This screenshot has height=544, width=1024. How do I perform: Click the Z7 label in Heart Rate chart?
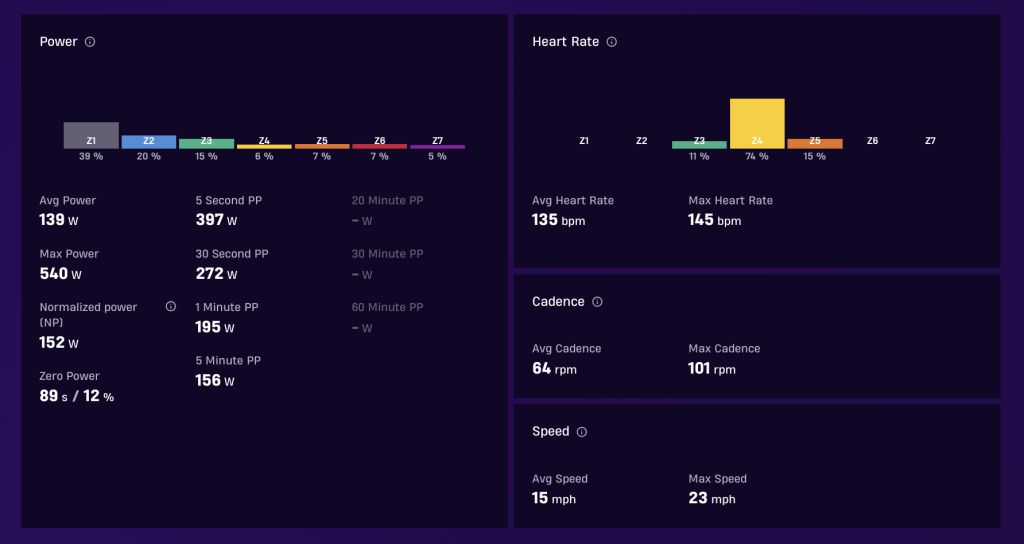coord(930,141)
